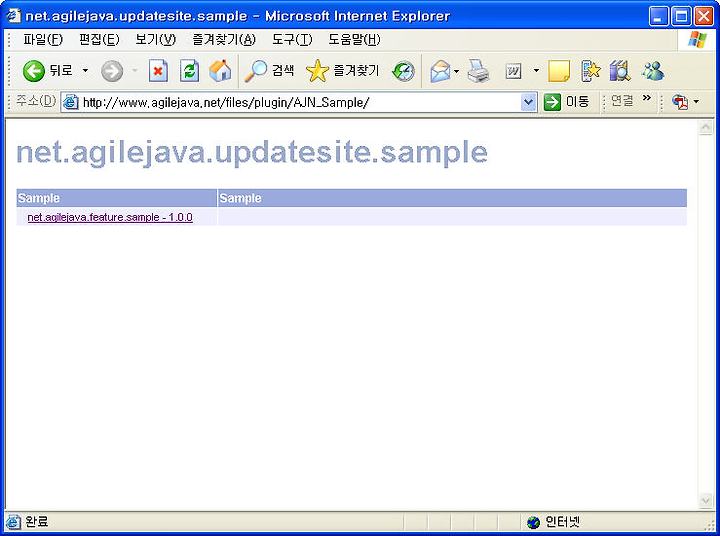This screenshot has width=720, height=536.
Task: Click the scrollbar up arrow
Action: point(705,127)
